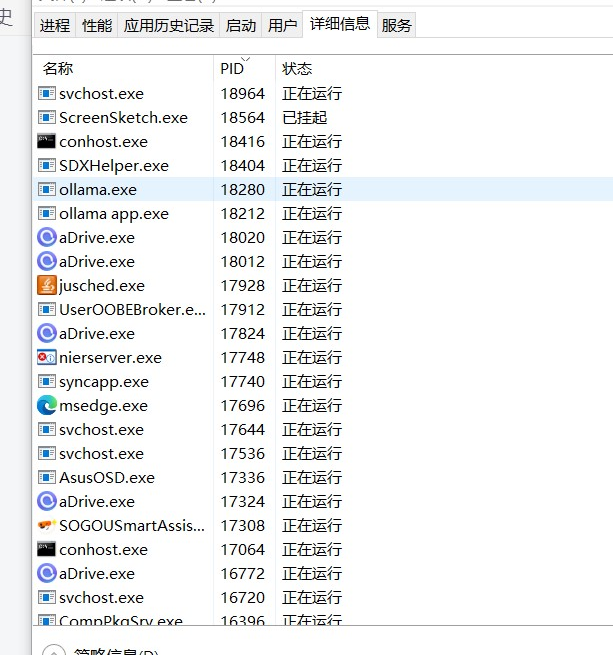Viewport: 613px width, 655px height.
Task: Select the 详细信息 tab
Action: pyautogui.click(x=340, y=24)
